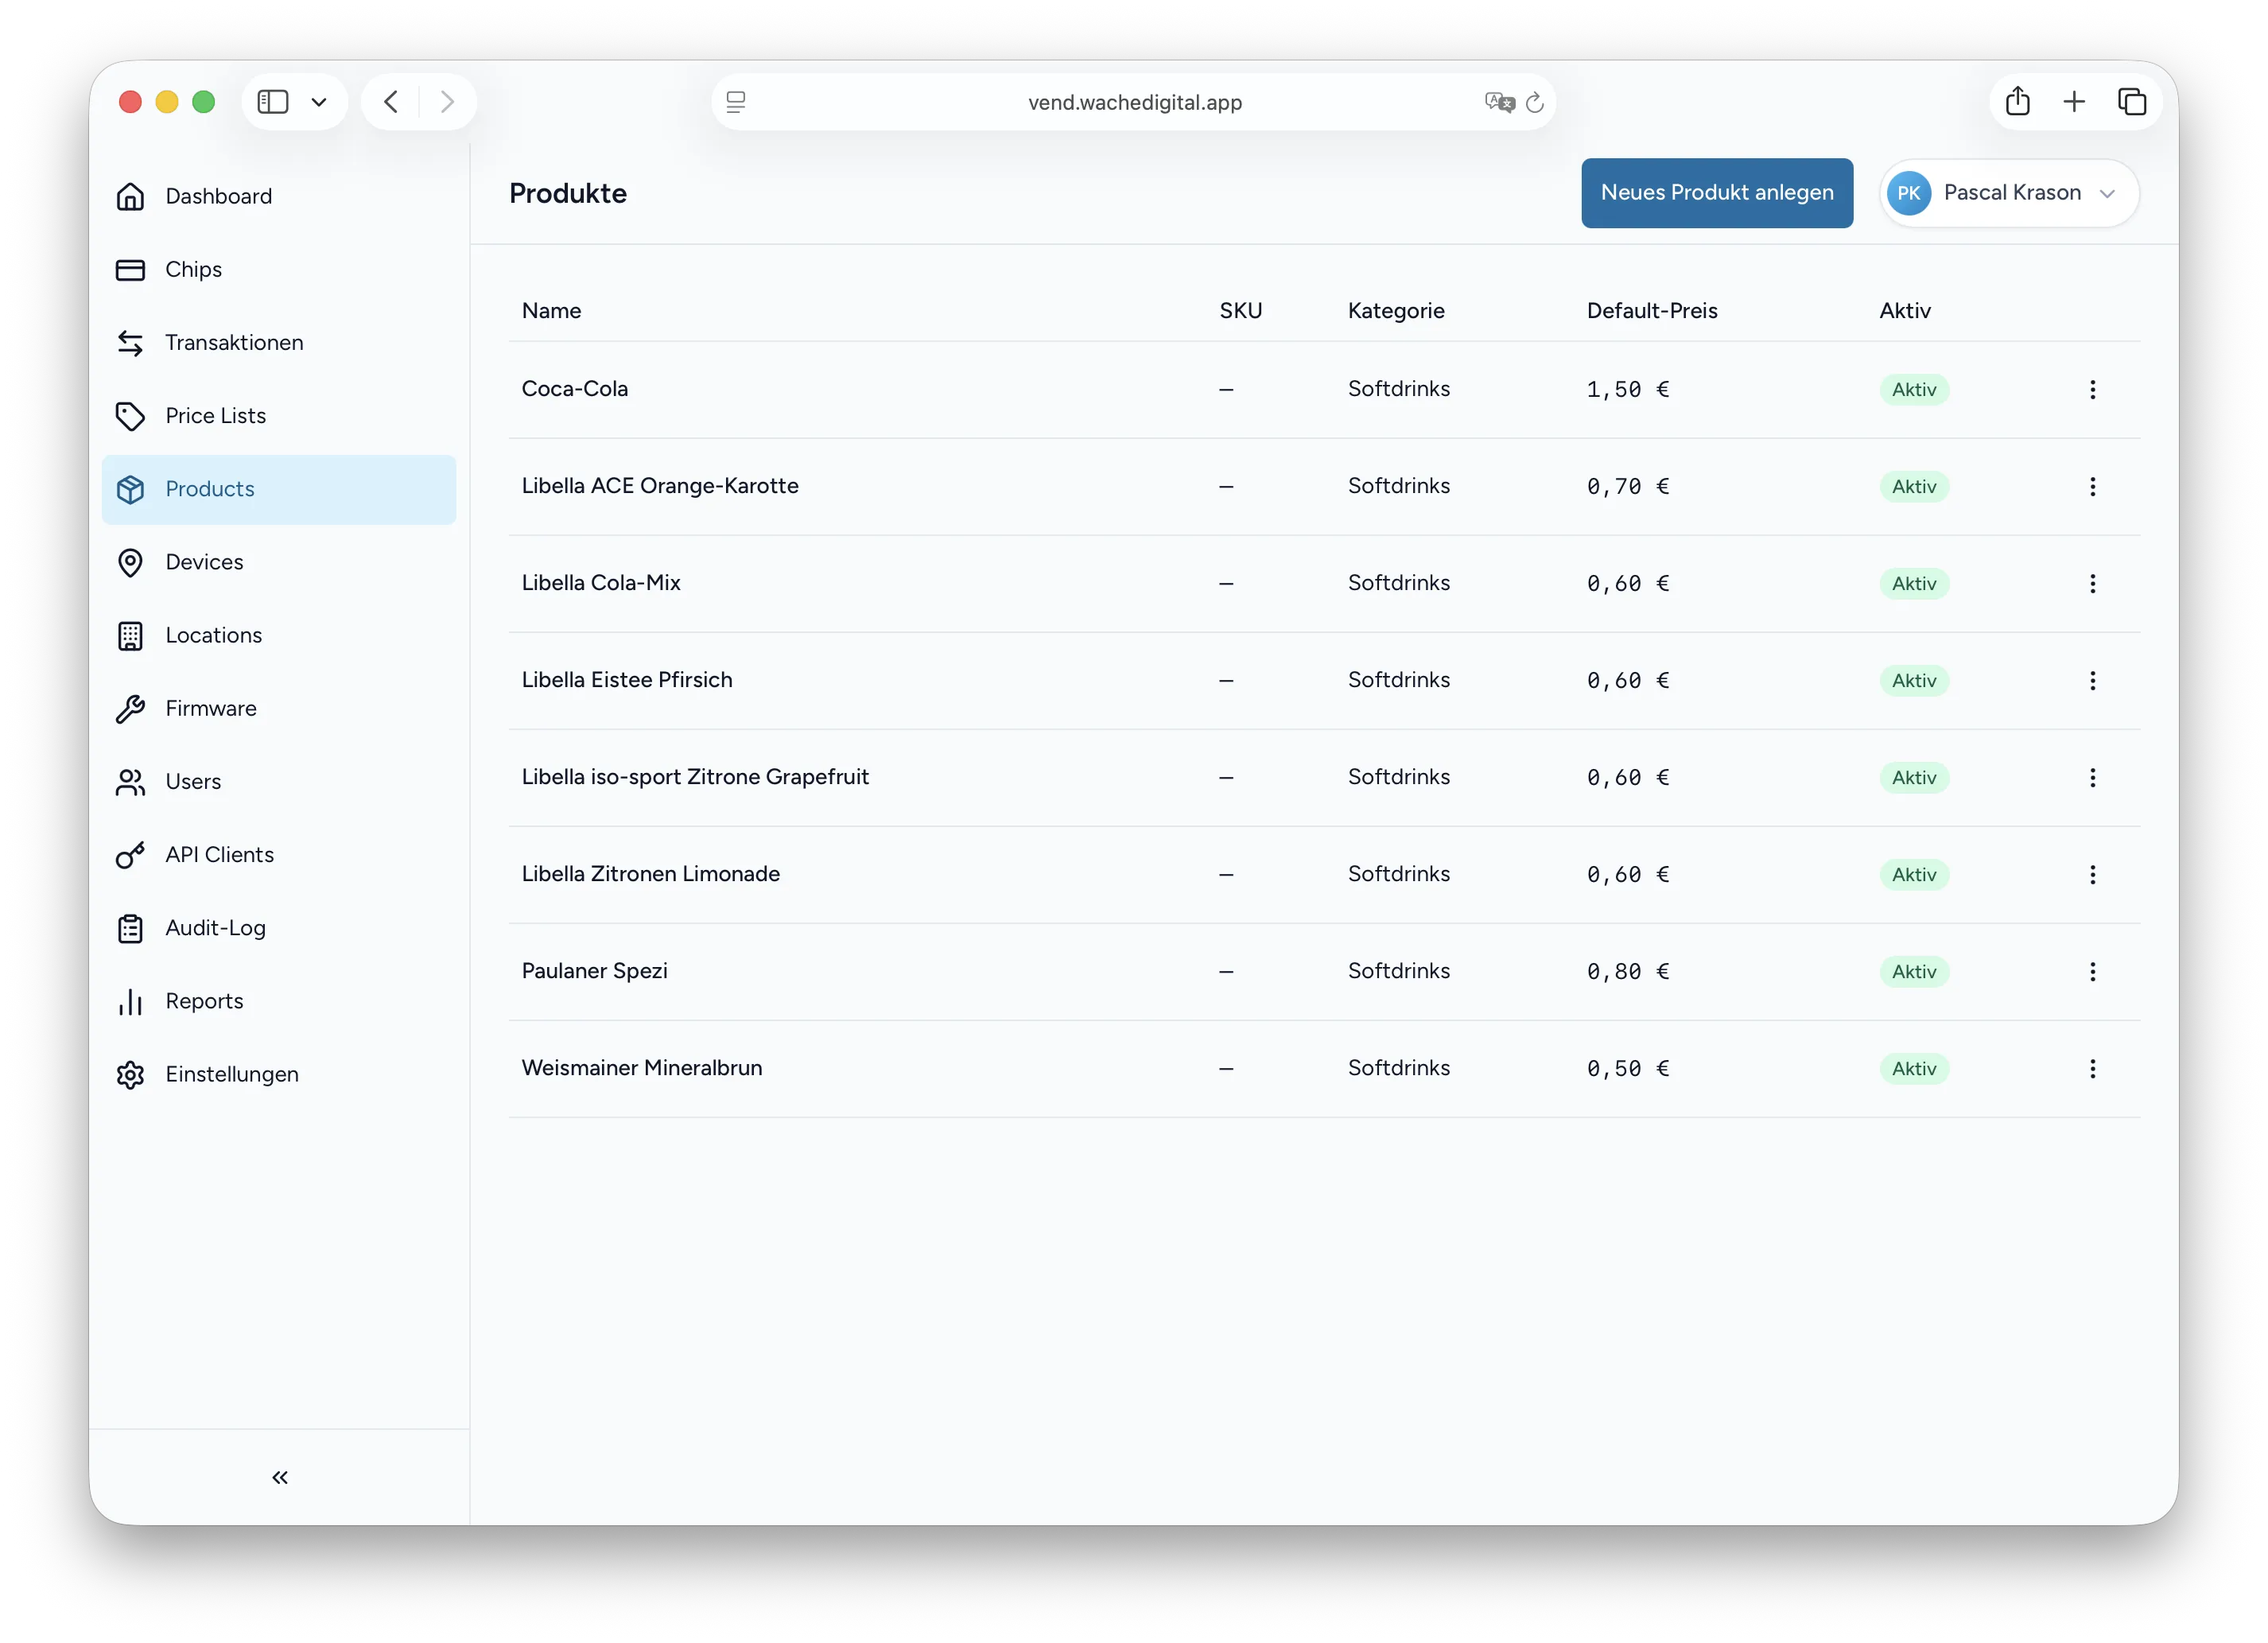The width and height of the screenshot is (2268, 1643).
Task: Click the vend.wachedigital.app address field
Action: (x=1134, y=102)
